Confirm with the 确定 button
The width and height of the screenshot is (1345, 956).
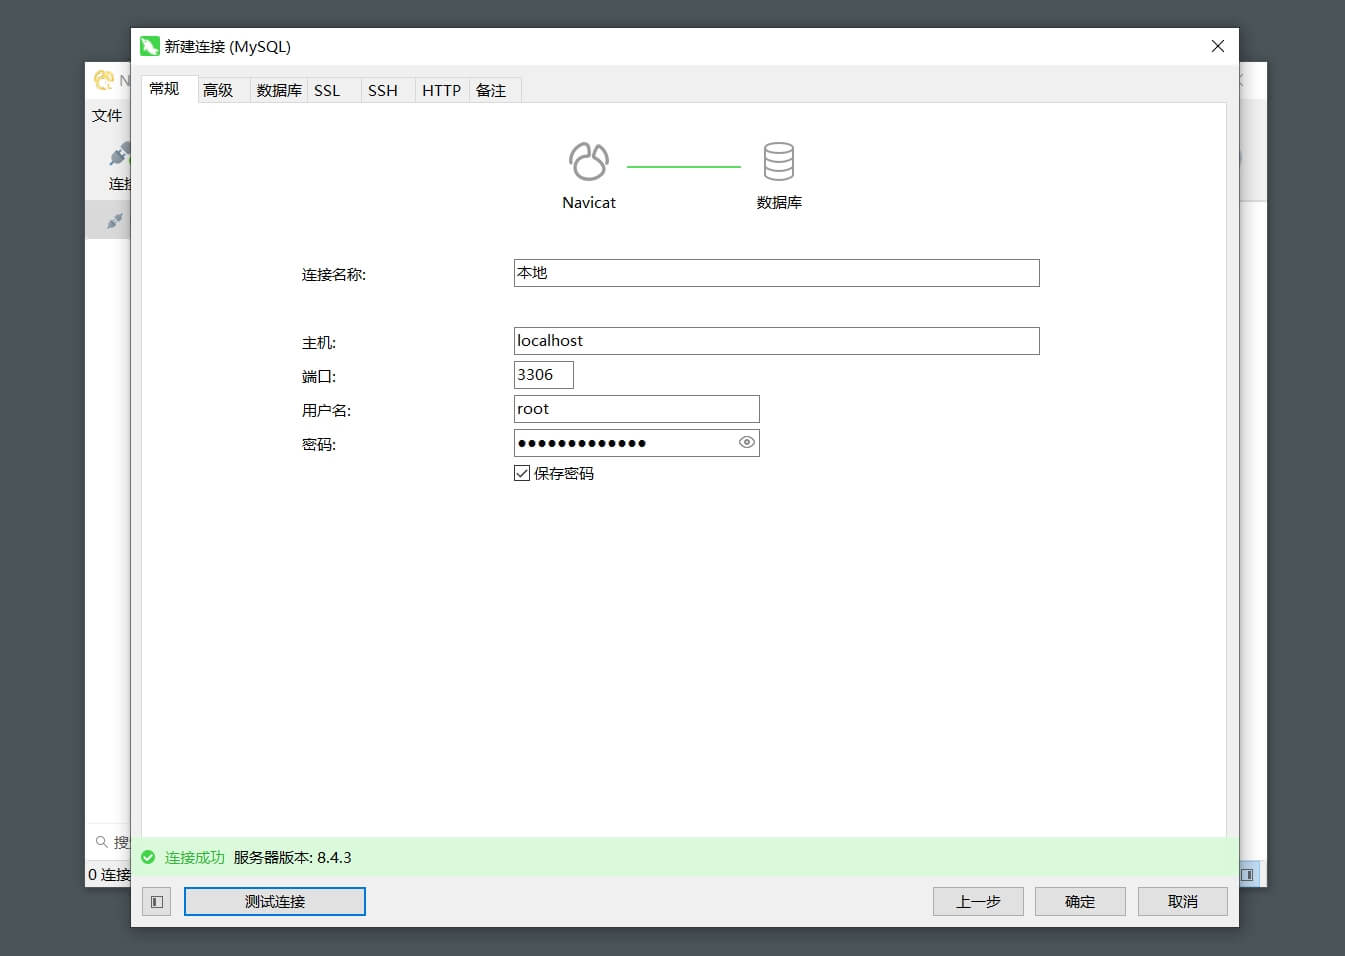(x=1080, y=901)
